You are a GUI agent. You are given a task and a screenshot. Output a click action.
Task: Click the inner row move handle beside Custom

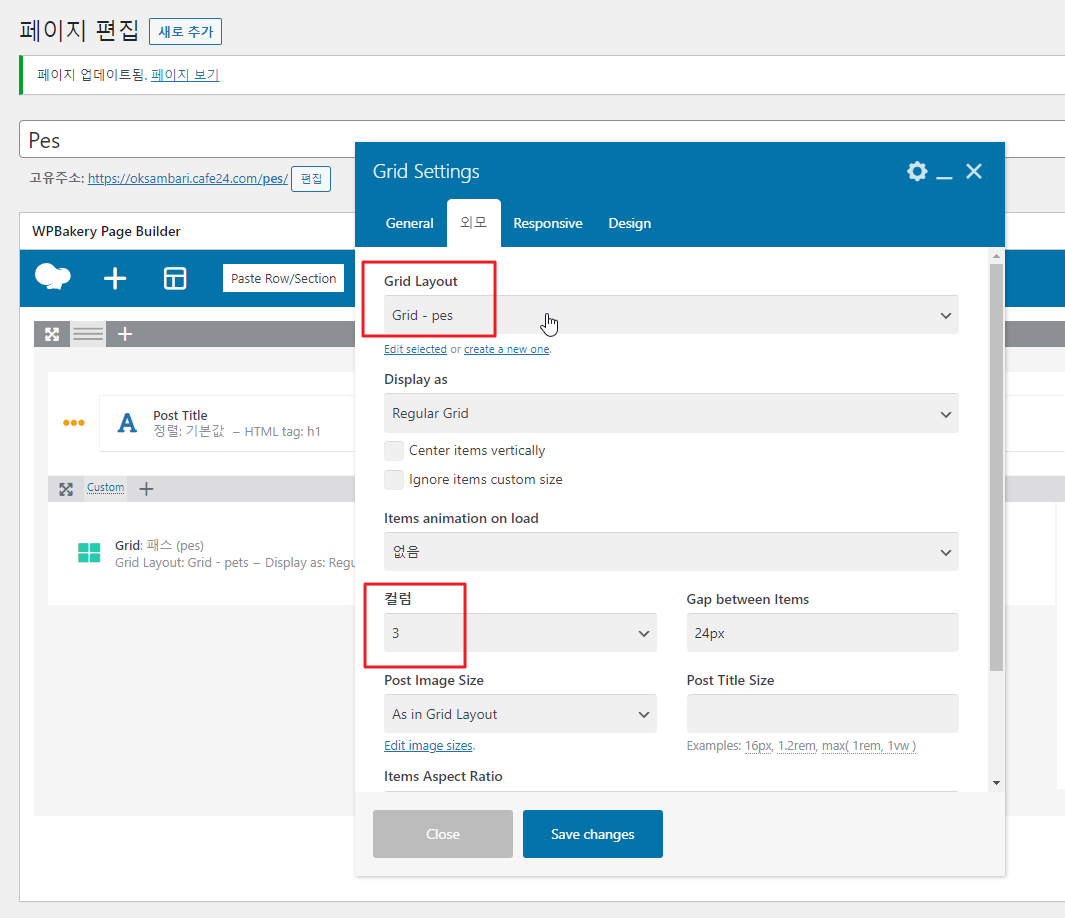[x=66, y=489]
